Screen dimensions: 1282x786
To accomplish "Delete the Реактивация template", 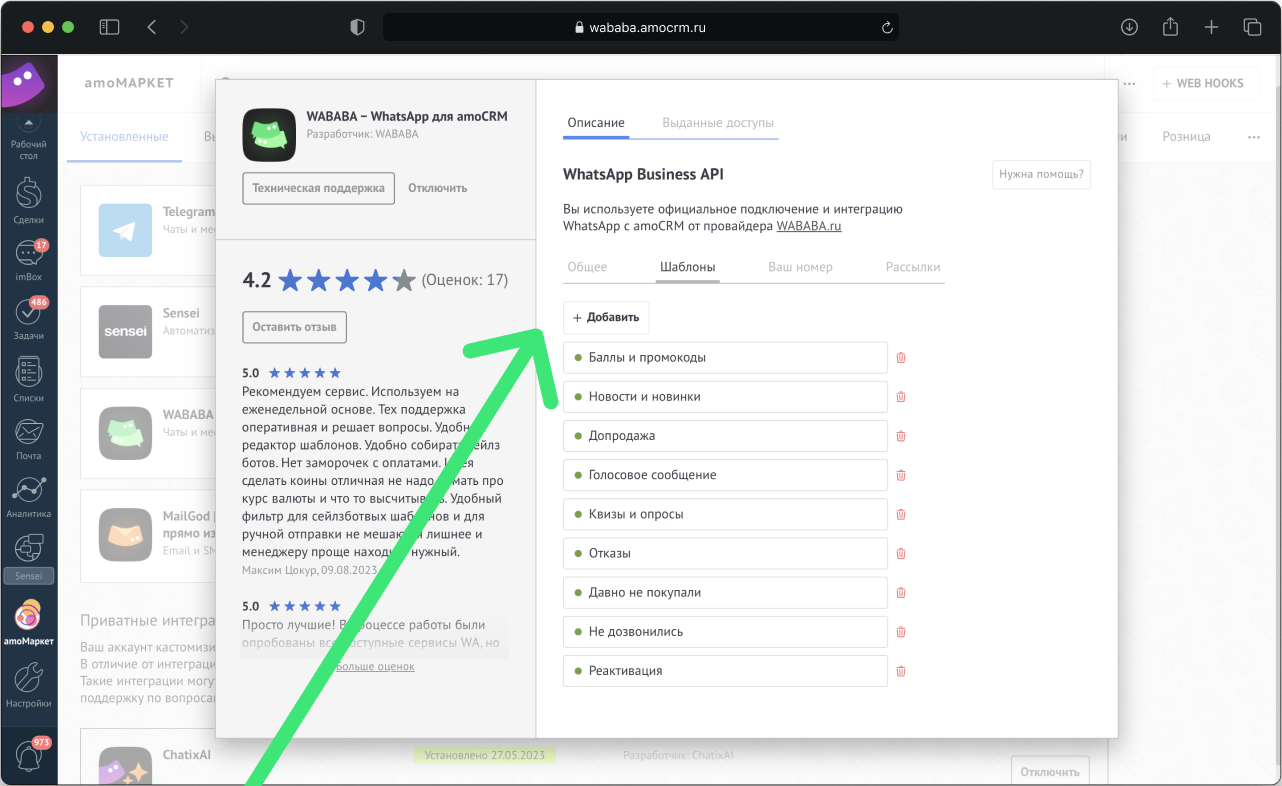I will pos(901,671).
